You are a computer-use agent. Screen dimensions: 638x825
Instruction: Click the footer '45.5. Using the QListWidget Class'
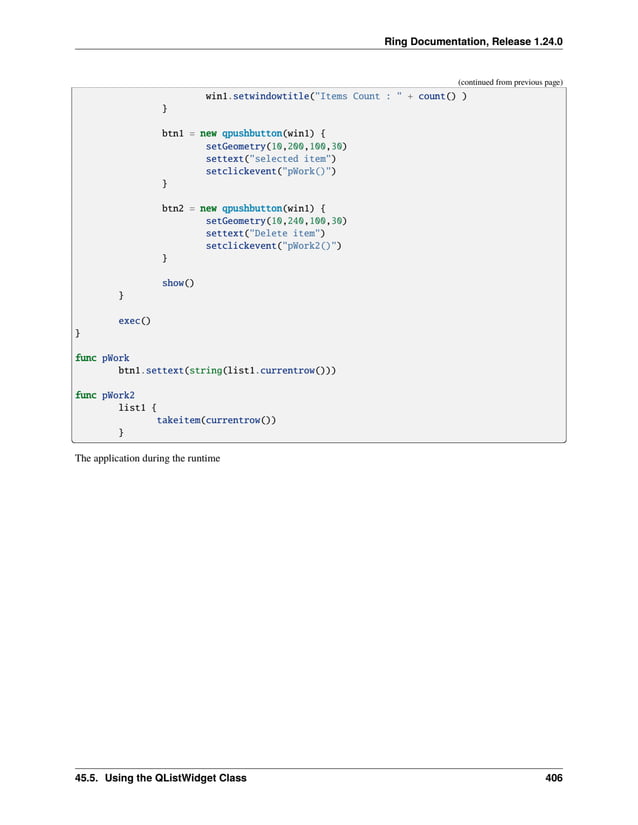(x=160, y=778)
